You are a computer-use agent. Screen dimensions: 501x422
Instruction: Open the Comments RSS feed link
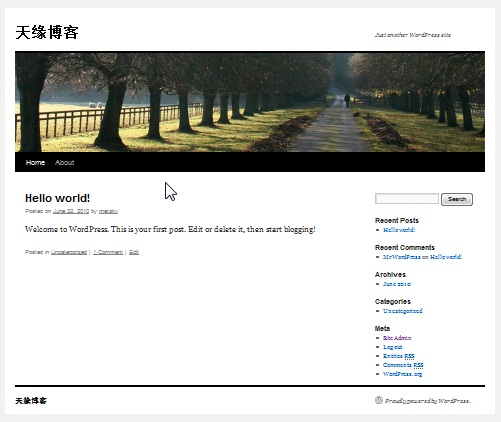pyautogui.click(x=403, y=365)
